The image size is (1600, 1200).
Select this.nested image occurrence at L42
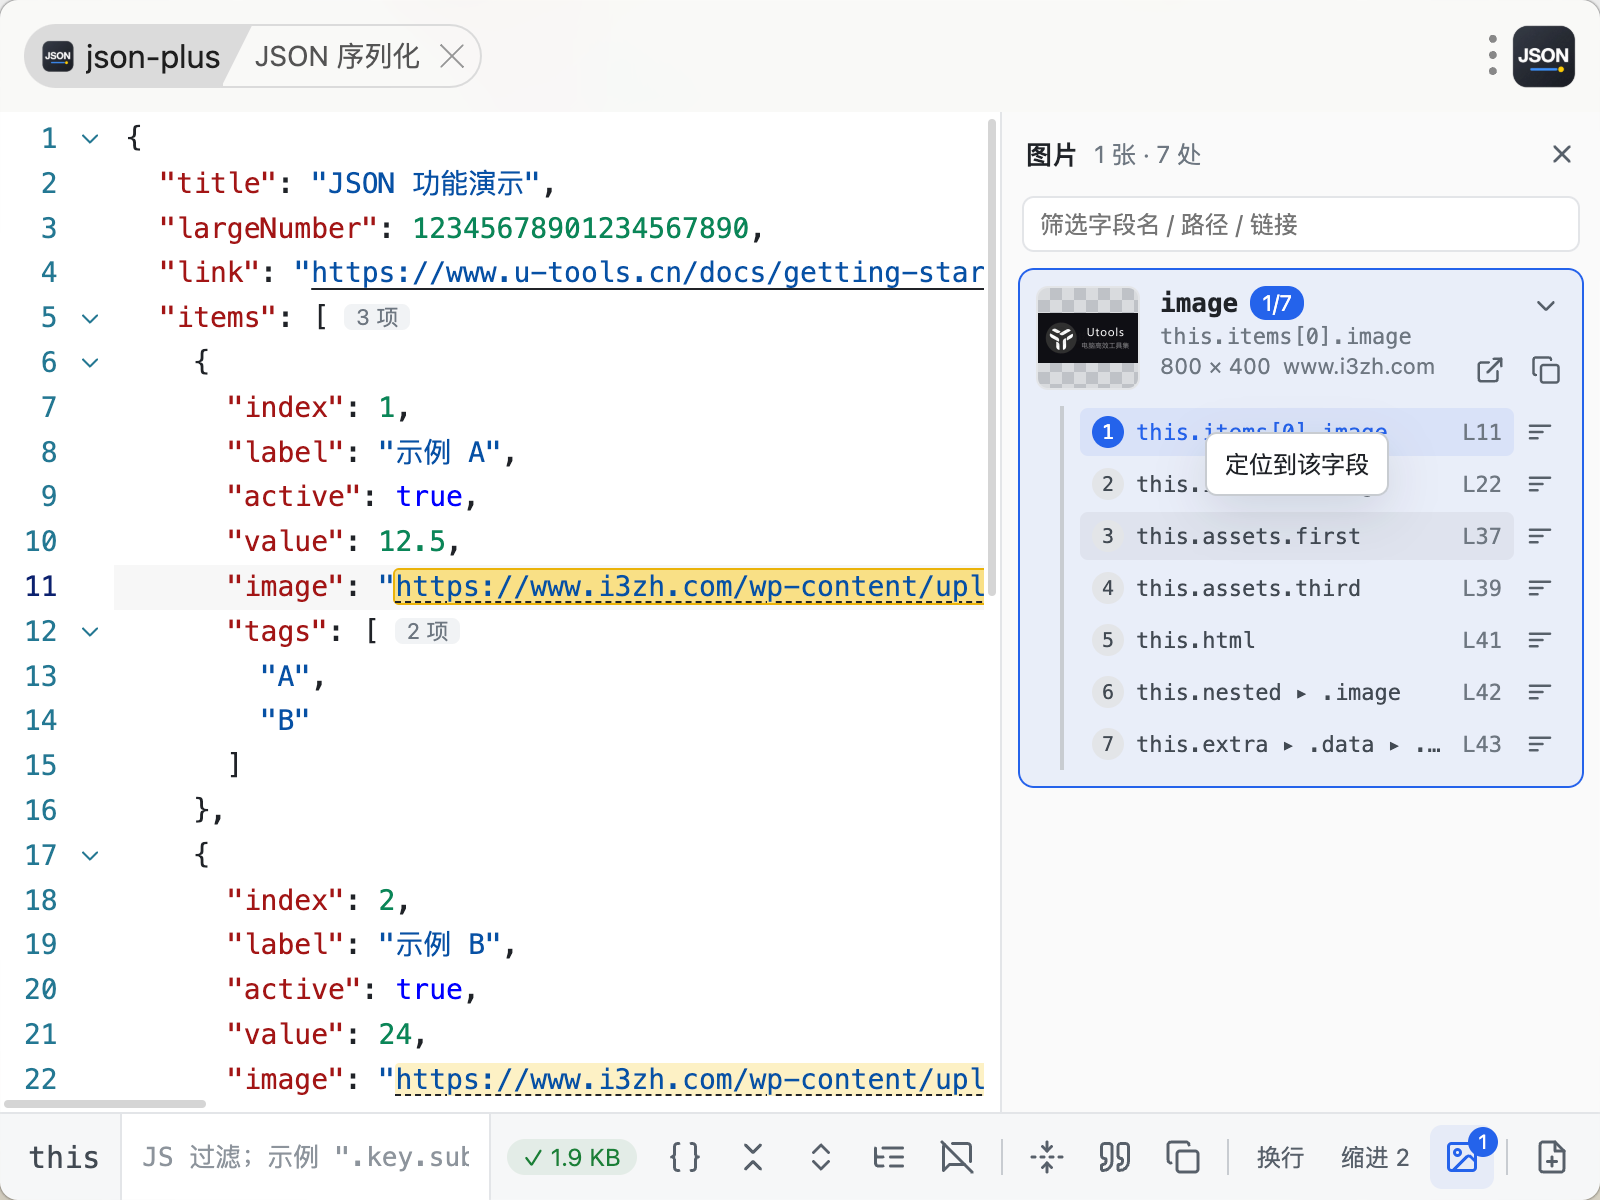tap(1297, 692)
